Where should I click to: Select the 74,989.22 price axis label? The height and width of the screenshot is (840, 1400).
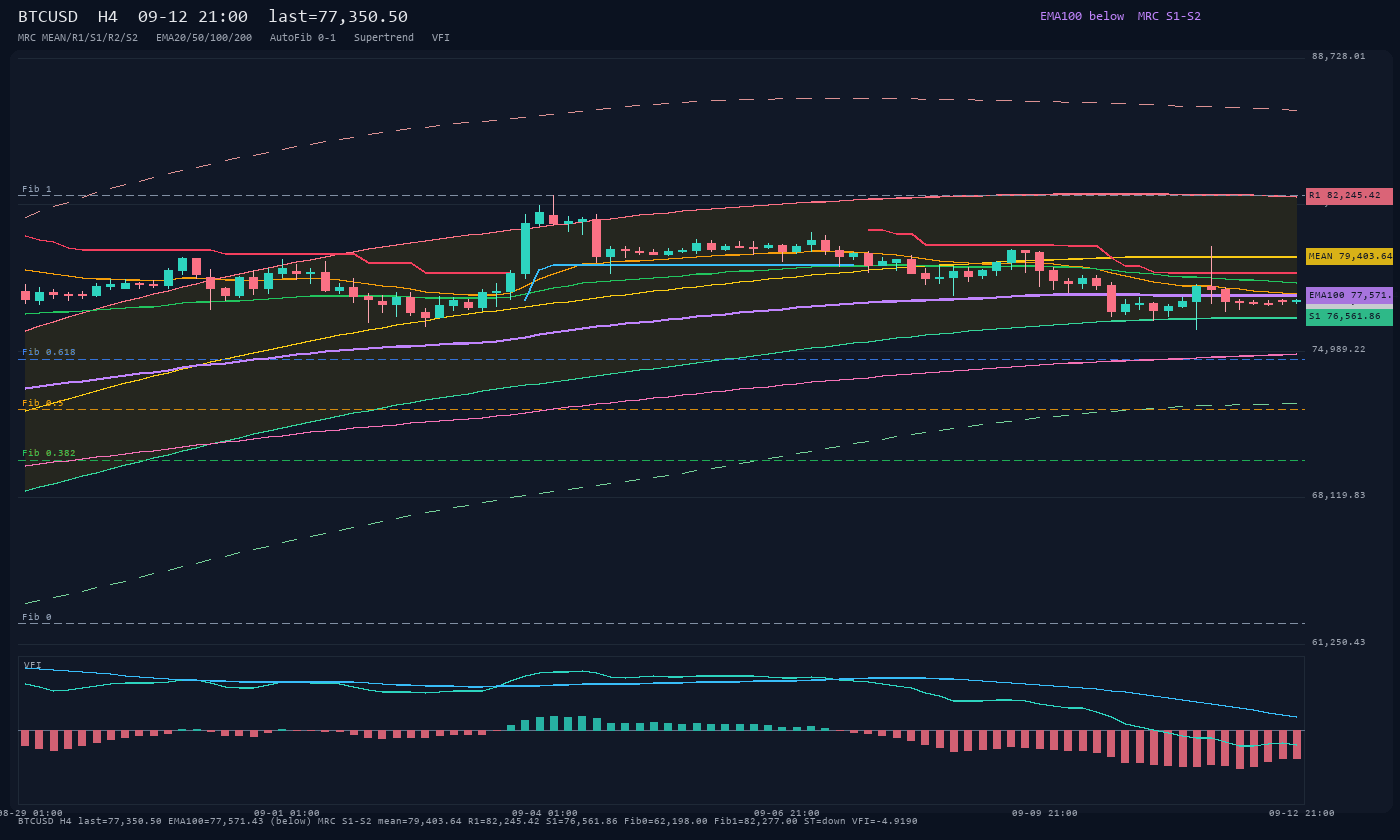[1338, 349]
